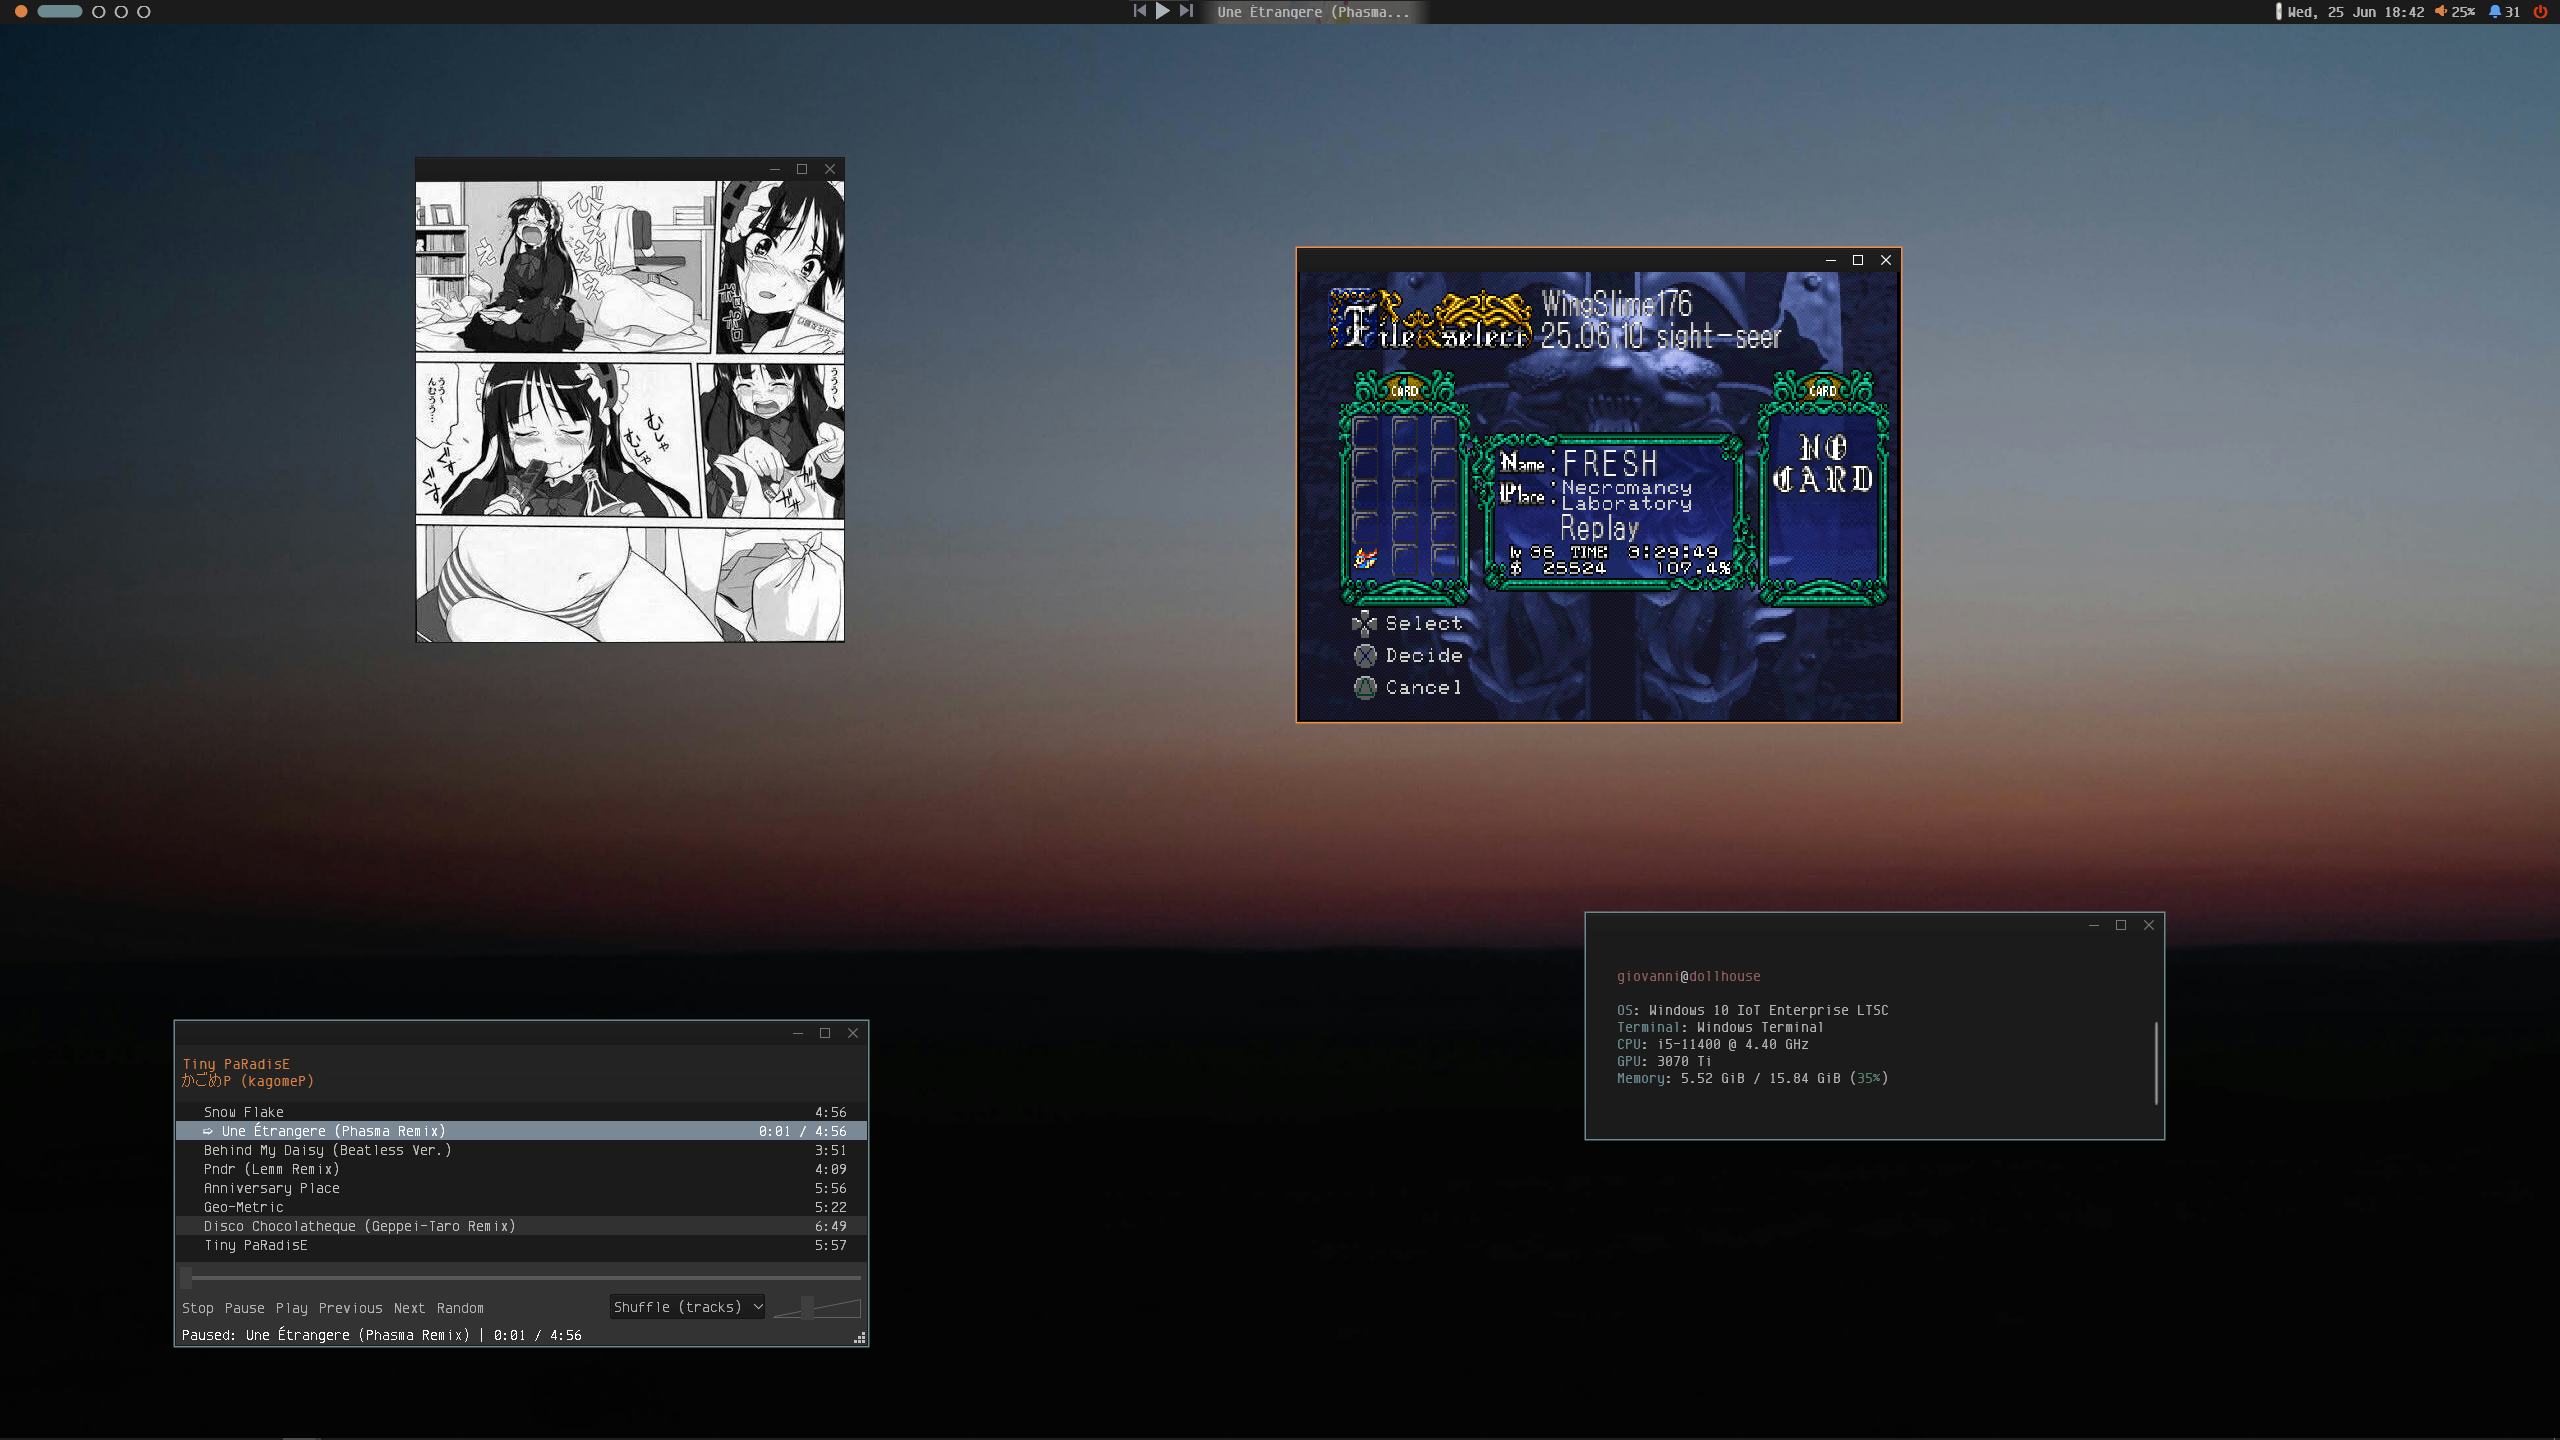The image size is (2560, 1440).
Task: Click the Cancel triangle button icon
Action: (1365, 688)
